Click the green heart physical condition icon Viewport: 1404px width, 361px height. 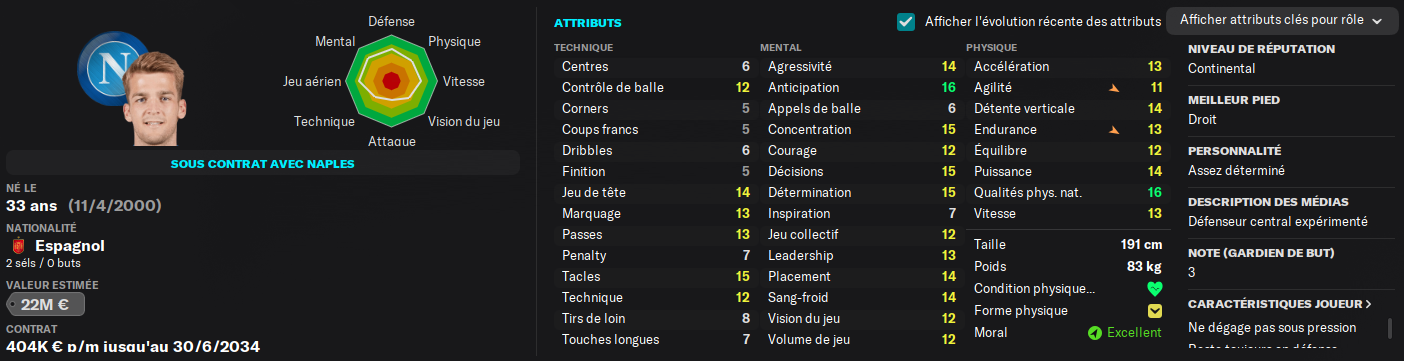(x=1154, y=289)
